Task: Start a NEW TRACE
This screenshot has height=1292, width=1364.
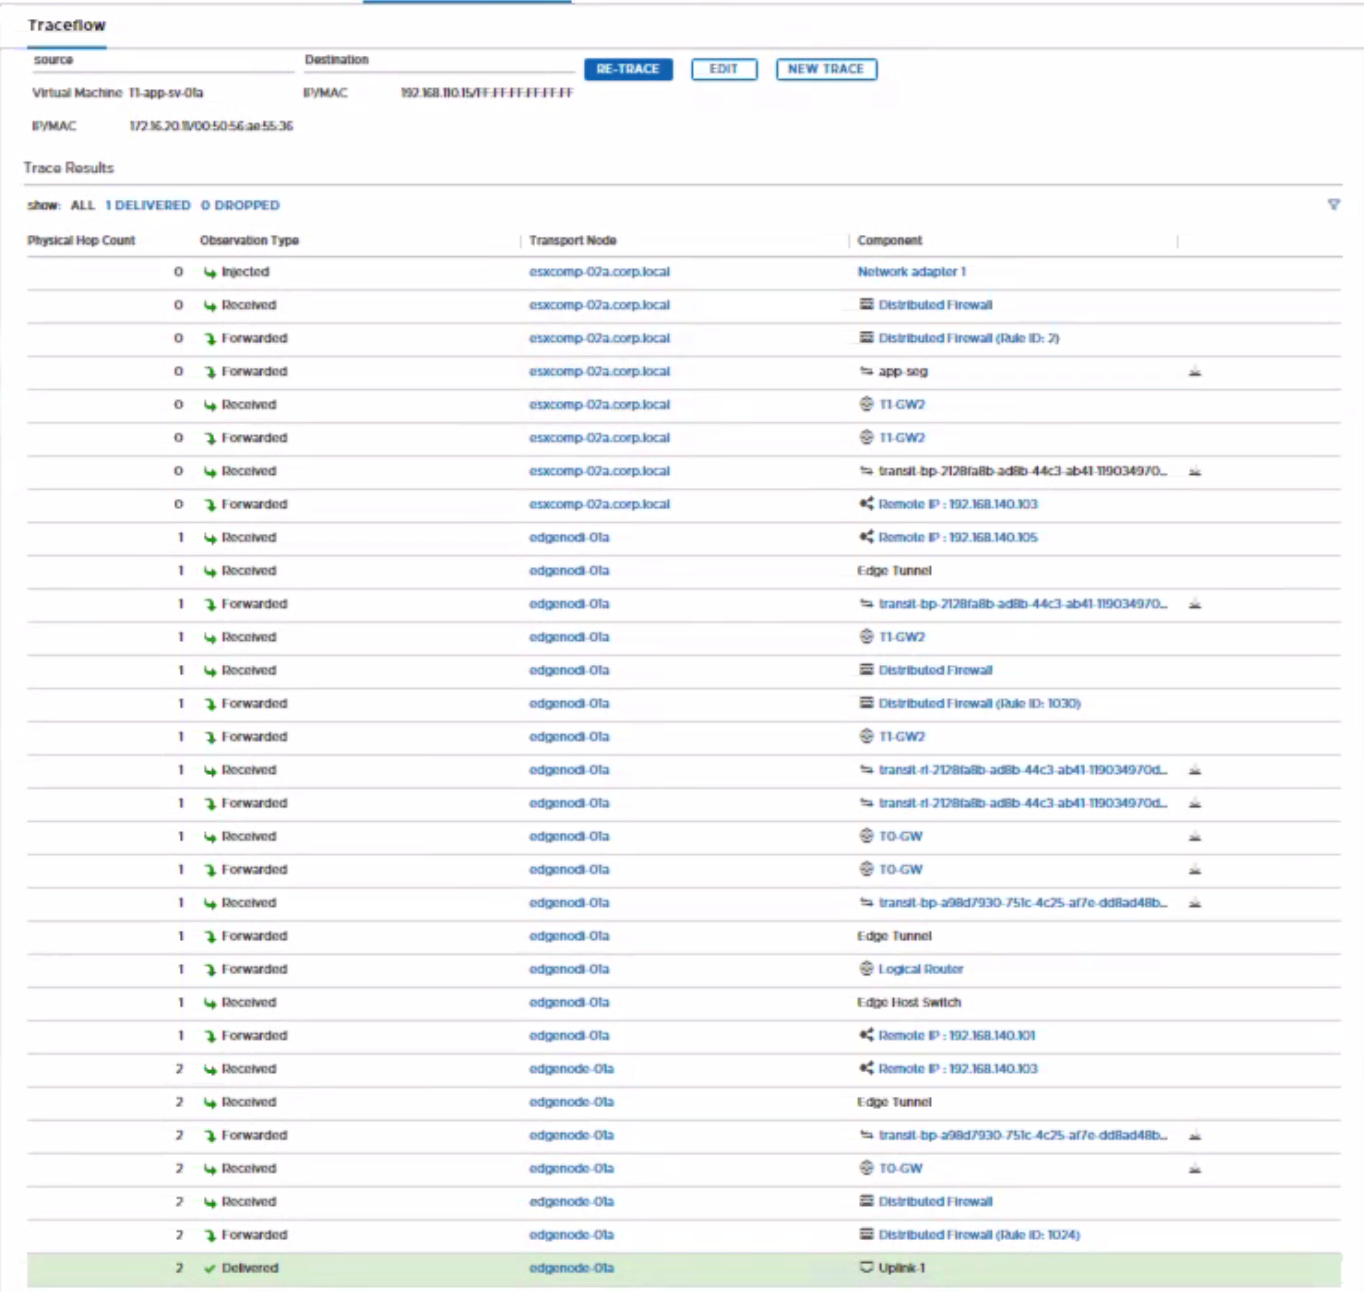Action: [826, 69]
